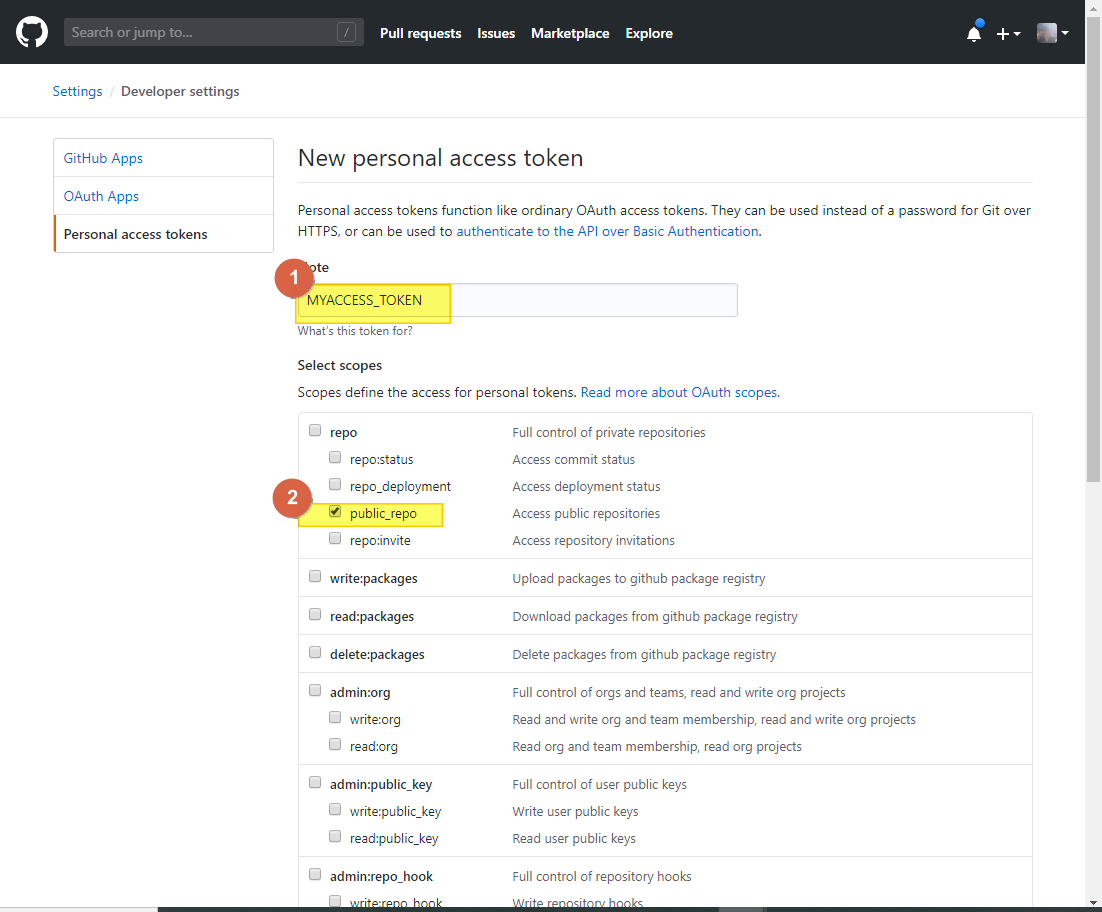Open the plus create-new dropdown
The width and height of the screenshot is (1102, 912).
point(1008,34)
